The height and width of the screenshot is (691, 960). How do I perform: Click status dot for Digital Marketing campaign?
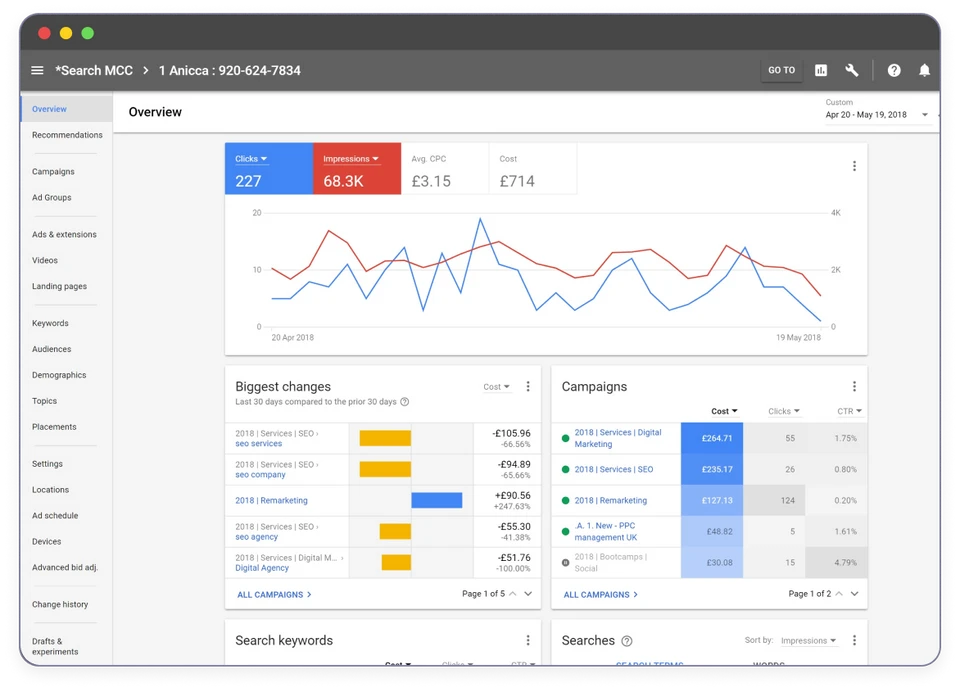(x=566, y=438)
